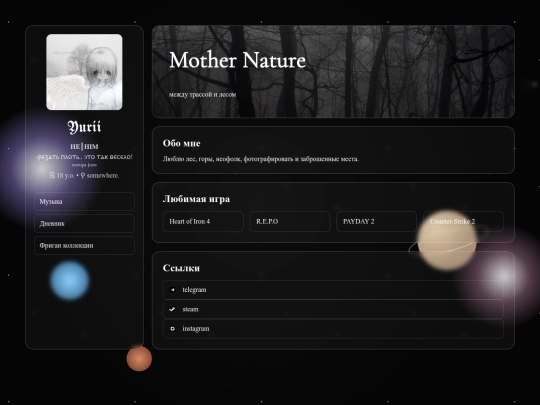
Task: Open the instagram link
Action: [333, 329]
